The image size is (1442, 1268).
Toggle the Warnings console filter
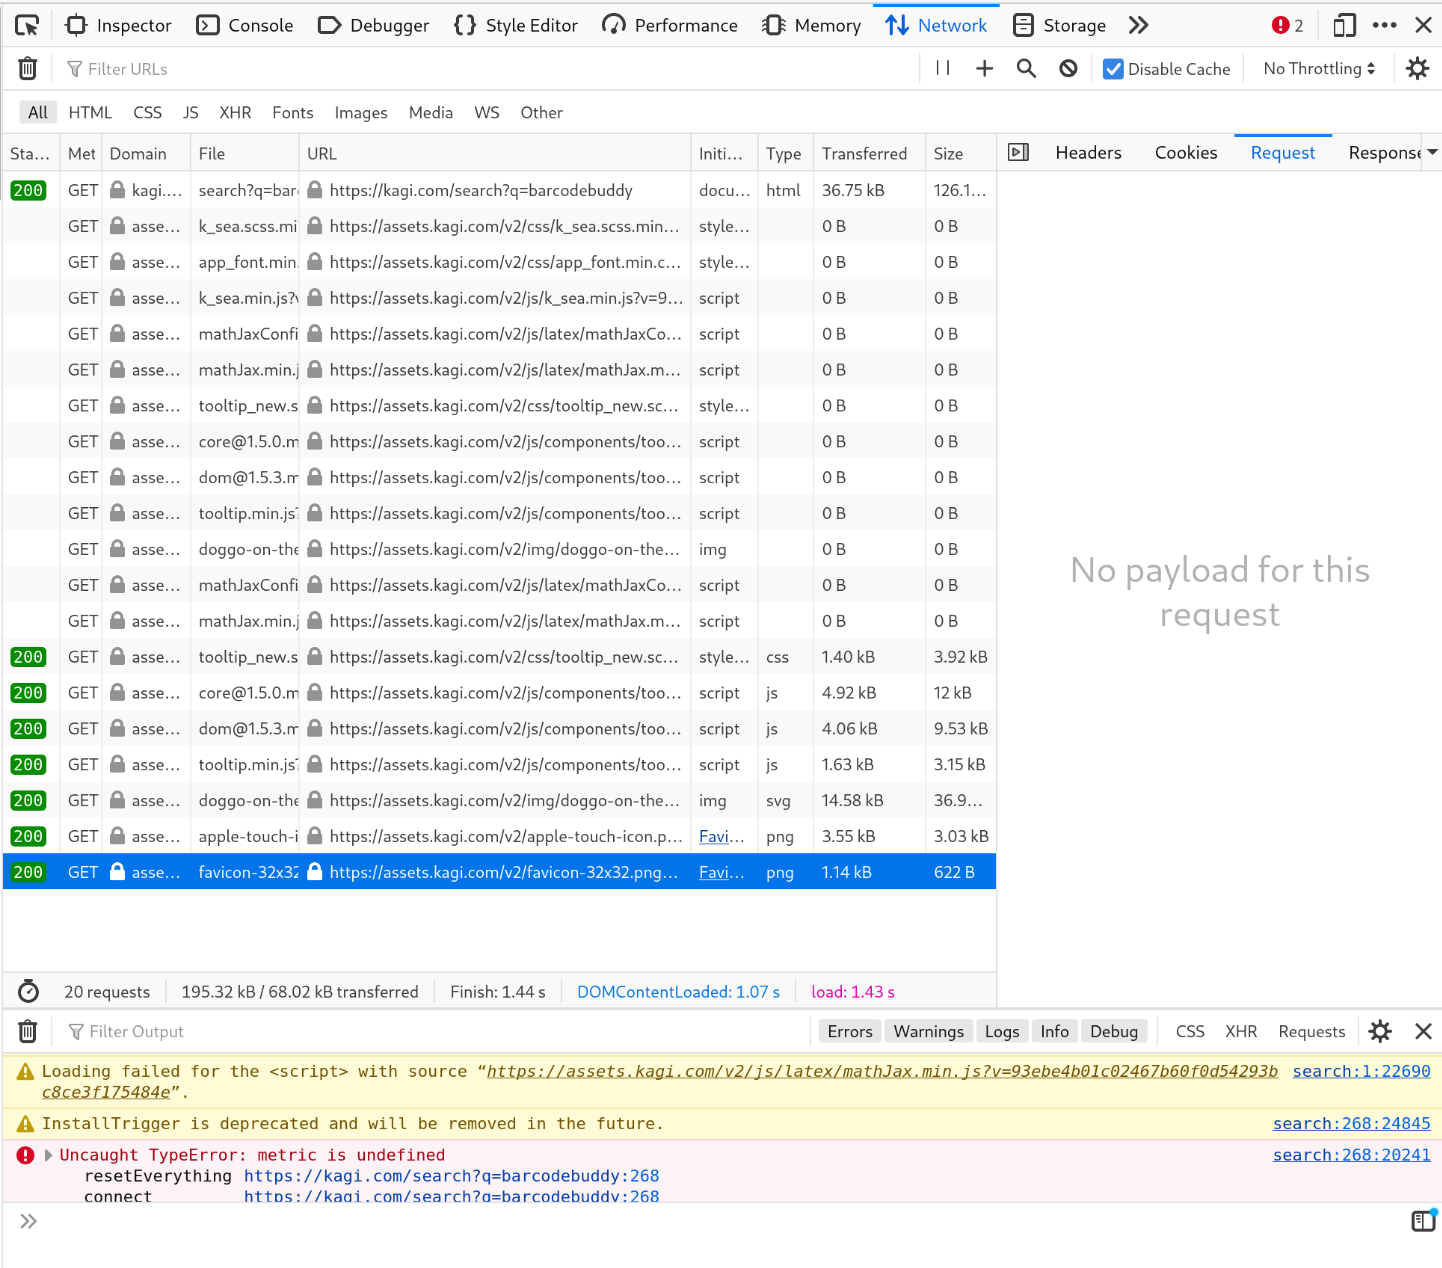pyautogui.click(x=928, y=1031)
